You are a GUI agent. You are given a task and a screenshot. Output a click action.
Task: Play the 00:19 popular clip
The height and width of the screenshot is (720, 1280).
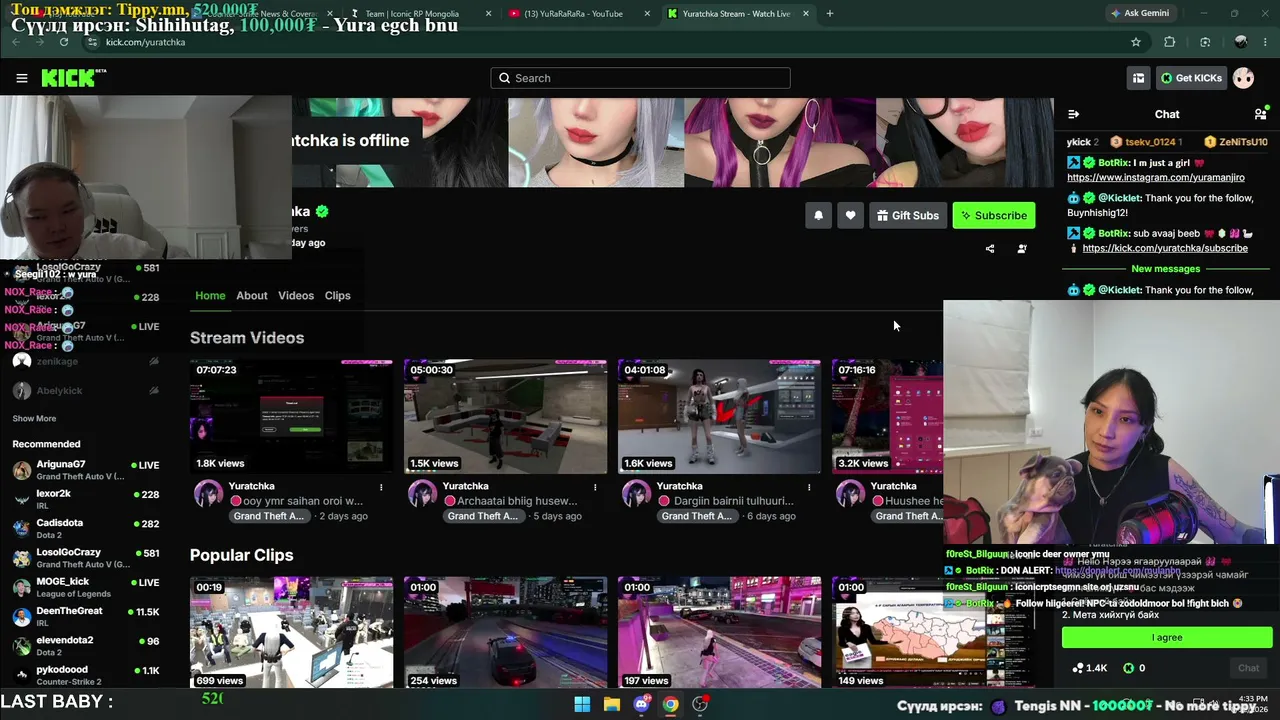[291, 632]
